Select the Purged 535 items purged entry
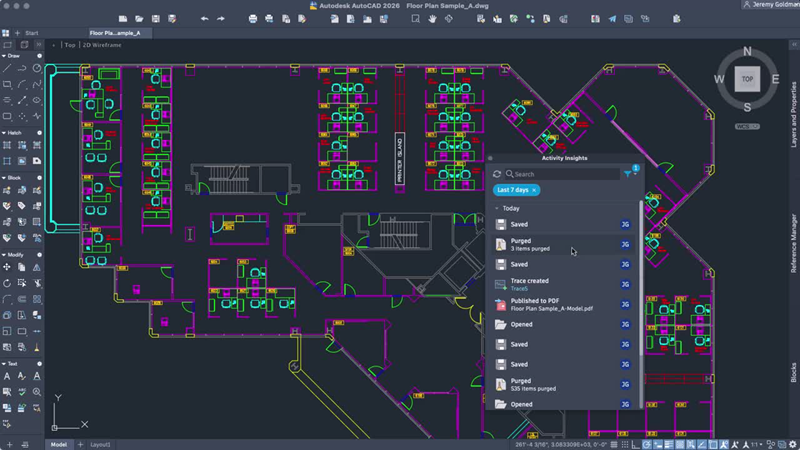800x450 pixels. pos(564,385)
